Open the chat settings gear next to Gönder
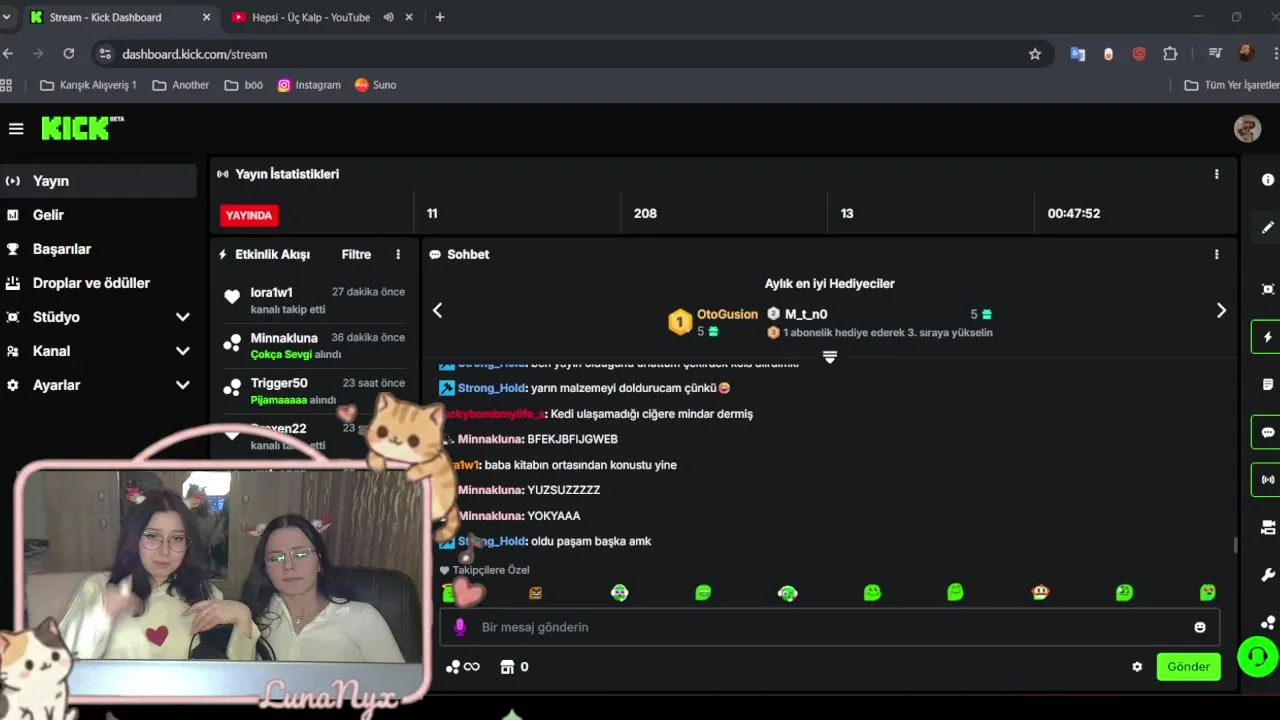Screen dimensions: 1280x720 (1137, 667)
